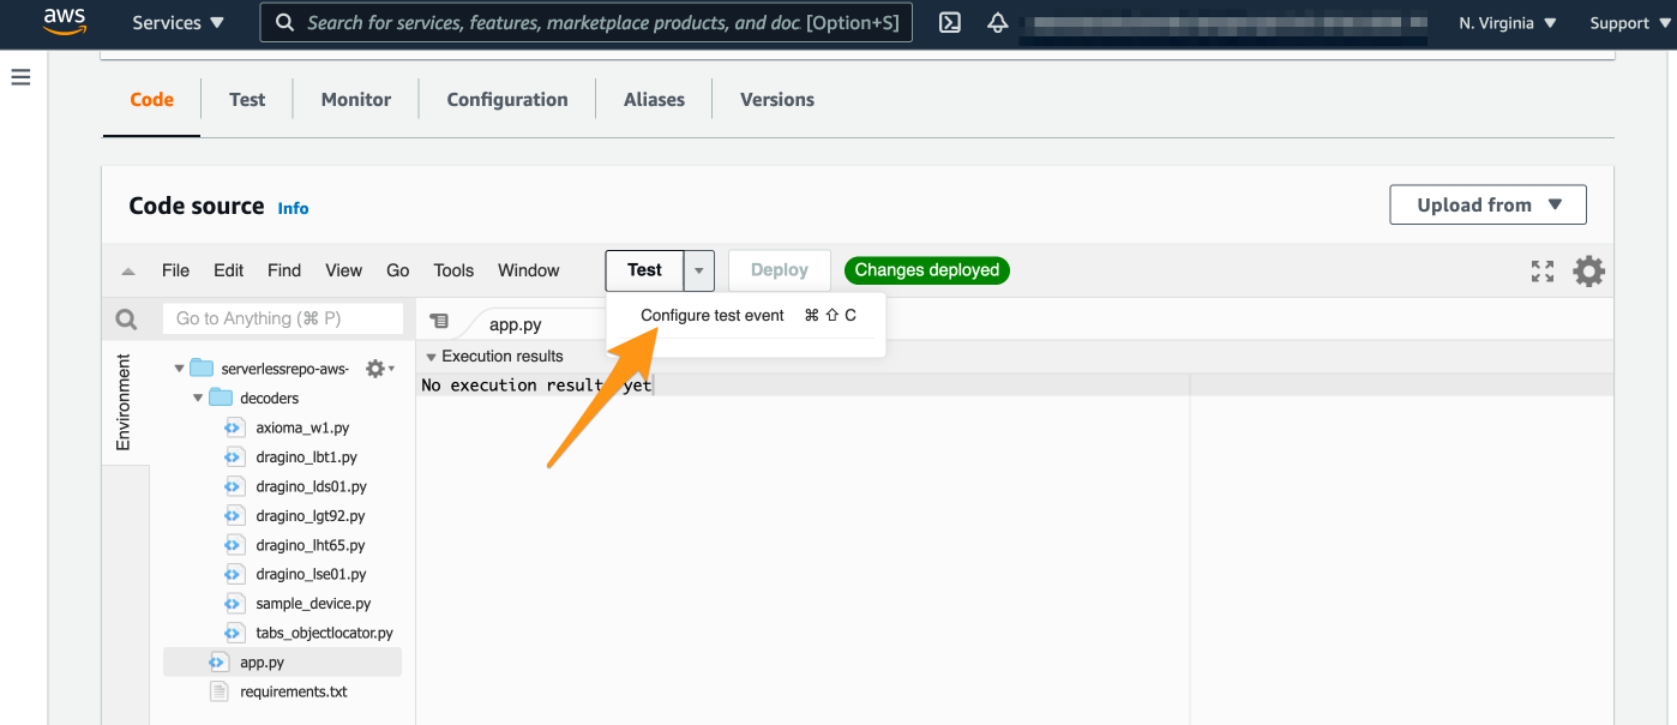Open the Tools menu
This screenshot has height=725, width=1677.
point(453,271)
